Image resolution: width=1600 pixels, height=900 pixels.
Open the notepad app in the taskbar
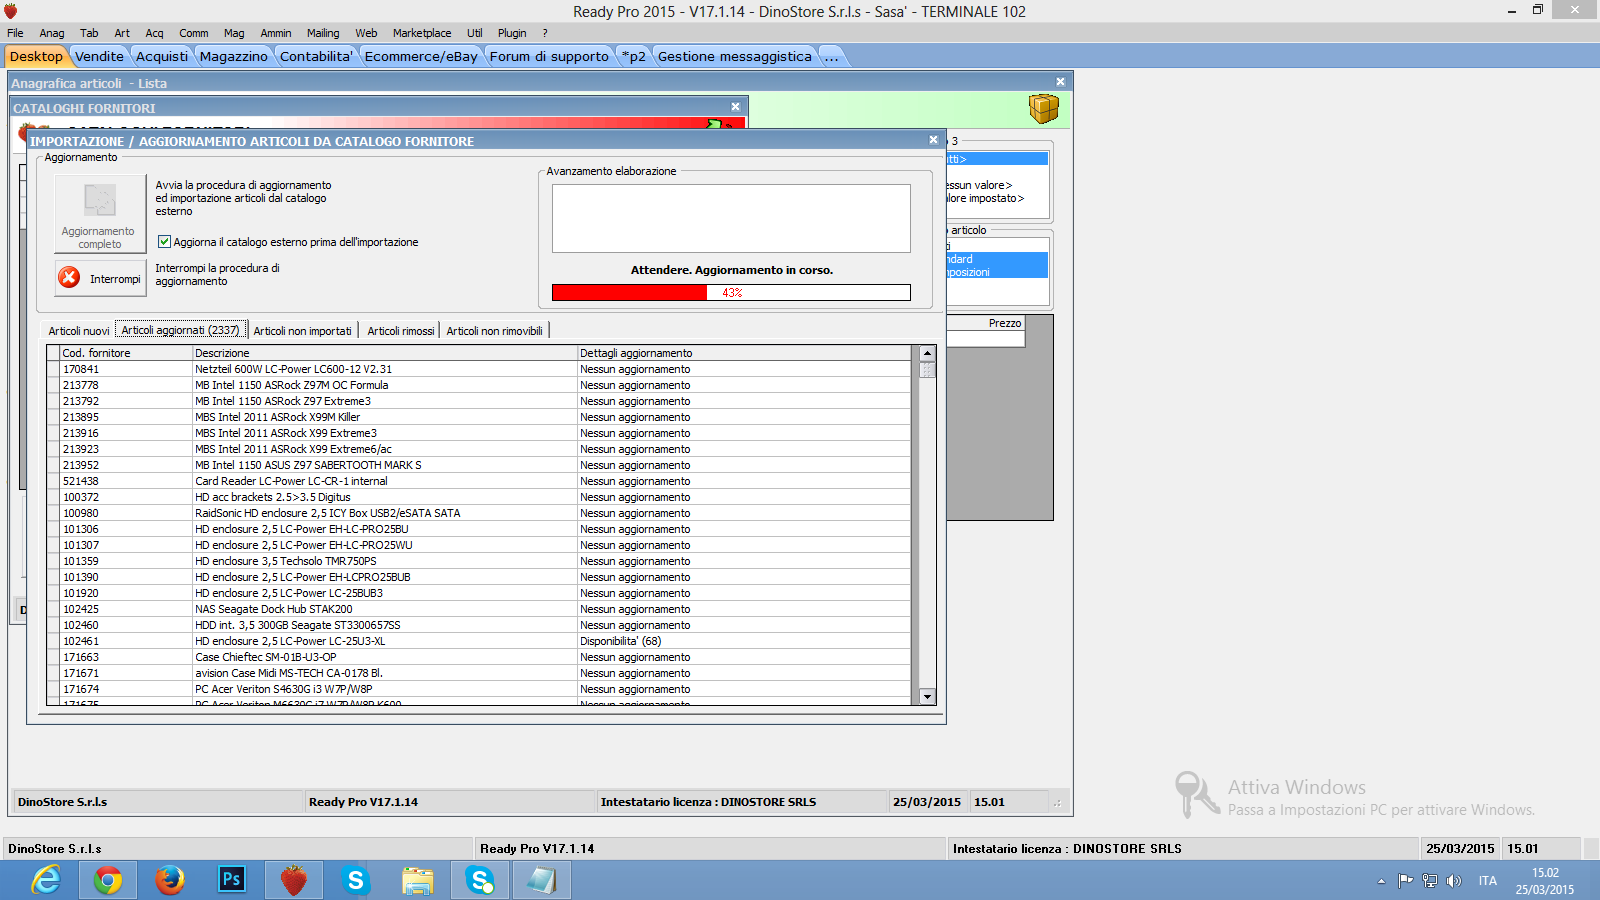542,880
